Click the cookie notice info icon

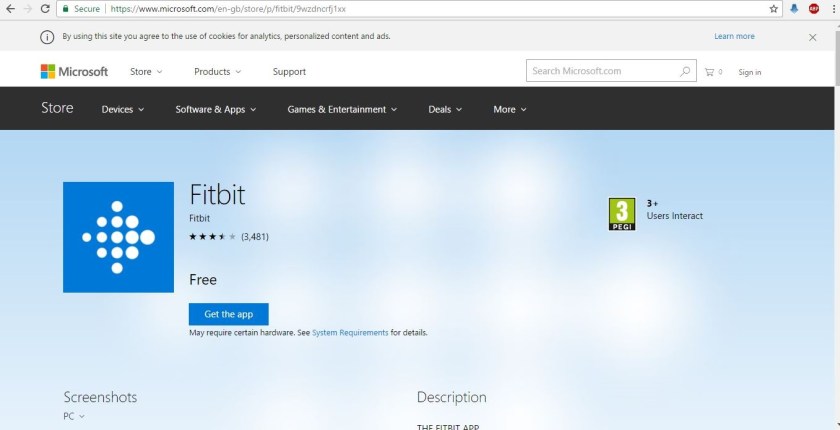[47, 37]
